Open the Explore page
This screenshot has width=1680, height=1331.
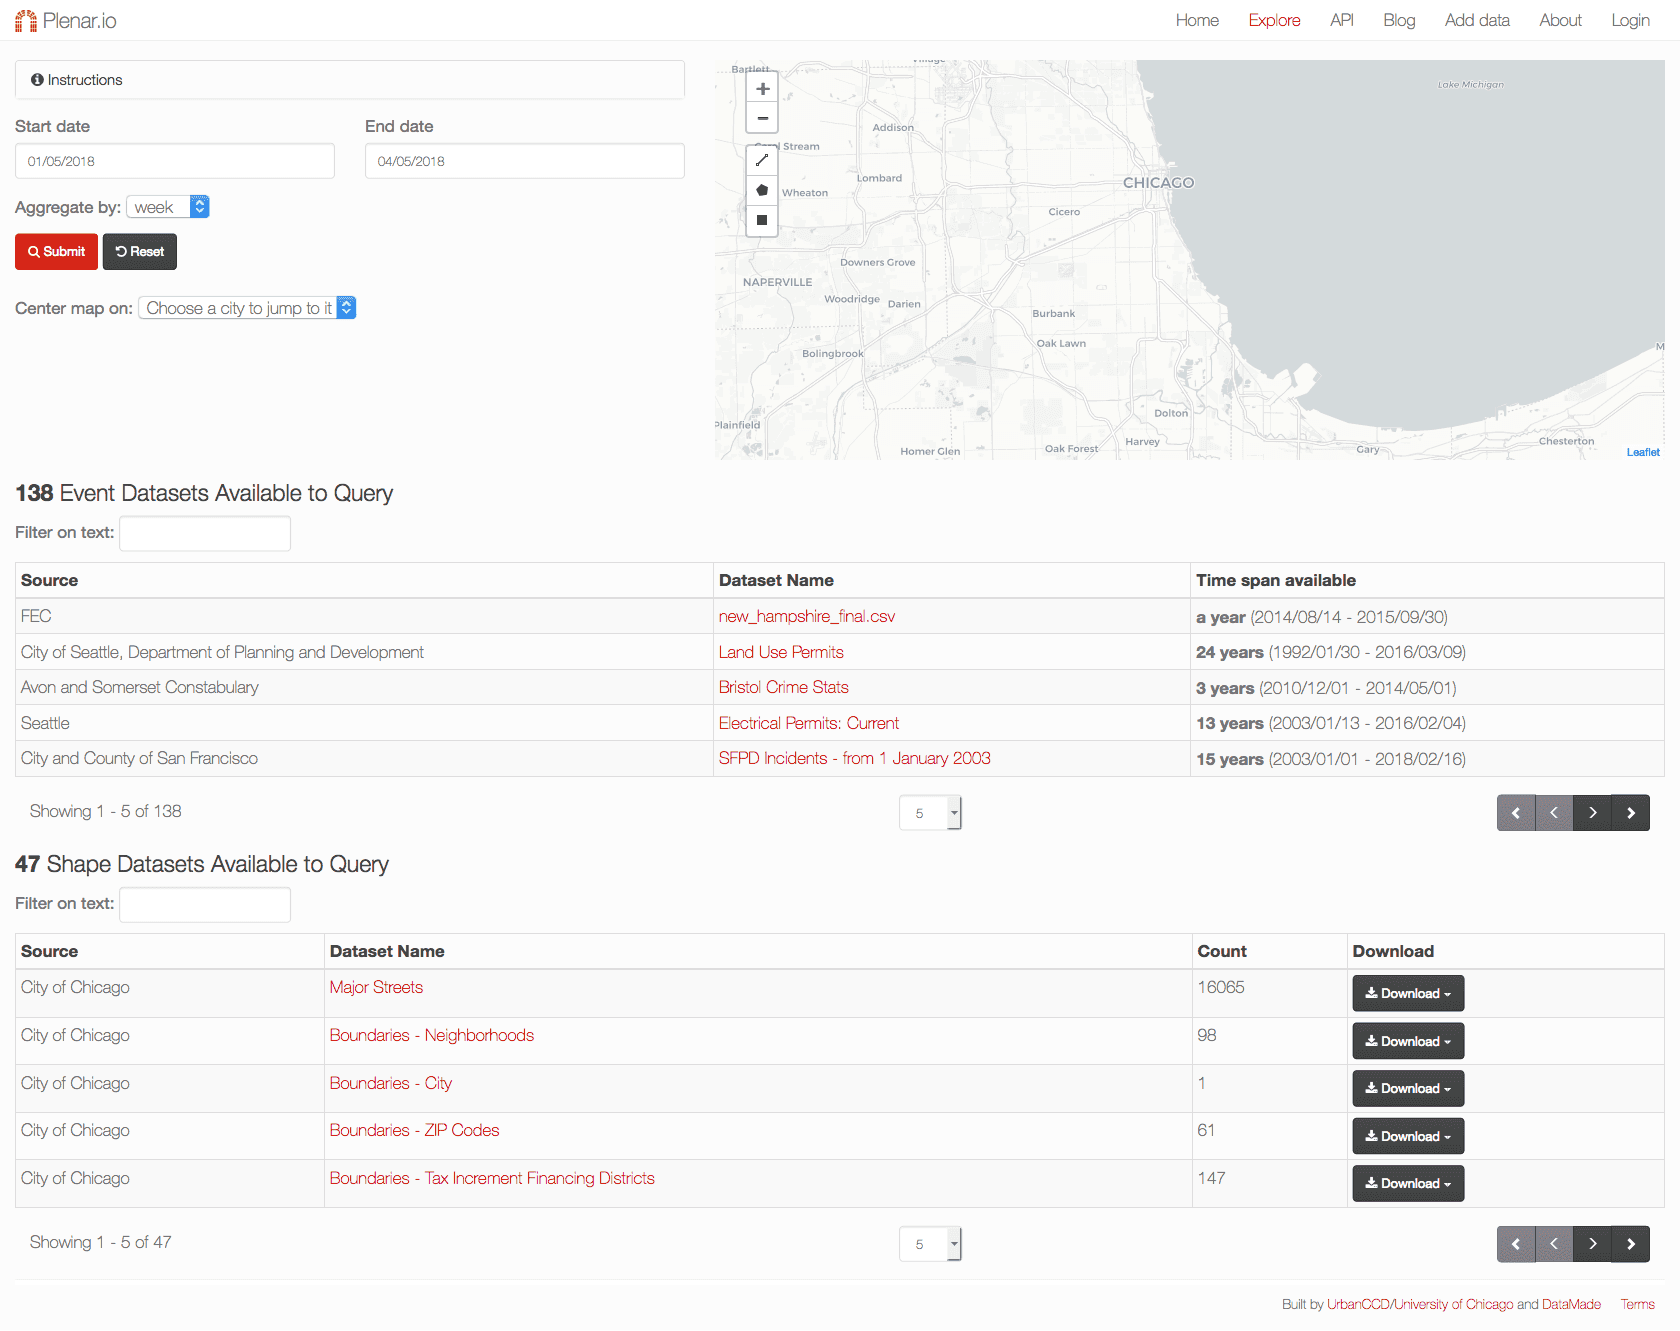coord(1274,20)
